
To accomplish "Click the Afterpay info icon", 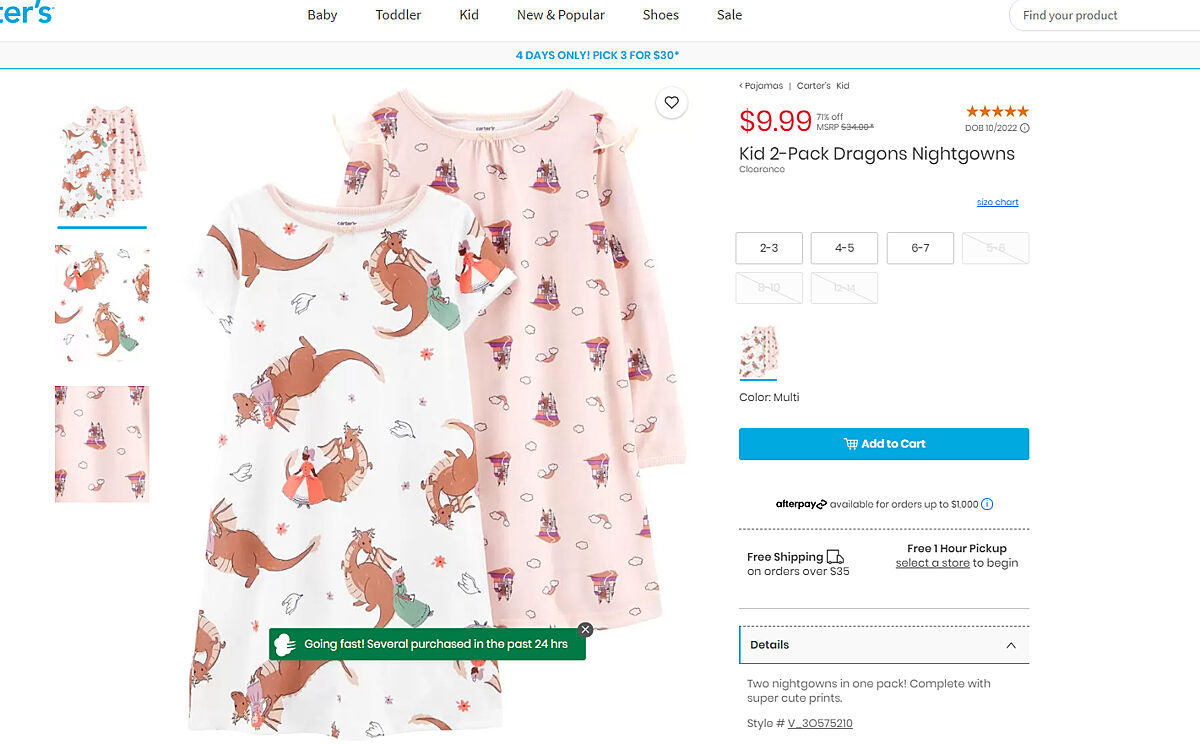I will [x=987, y=504].
